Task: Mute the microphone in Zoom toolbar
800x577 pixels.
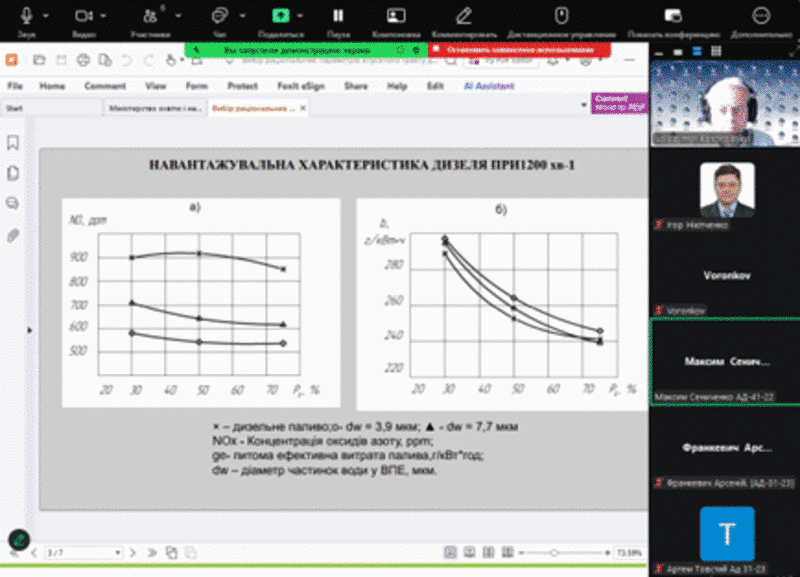Action: click(27, 17)
